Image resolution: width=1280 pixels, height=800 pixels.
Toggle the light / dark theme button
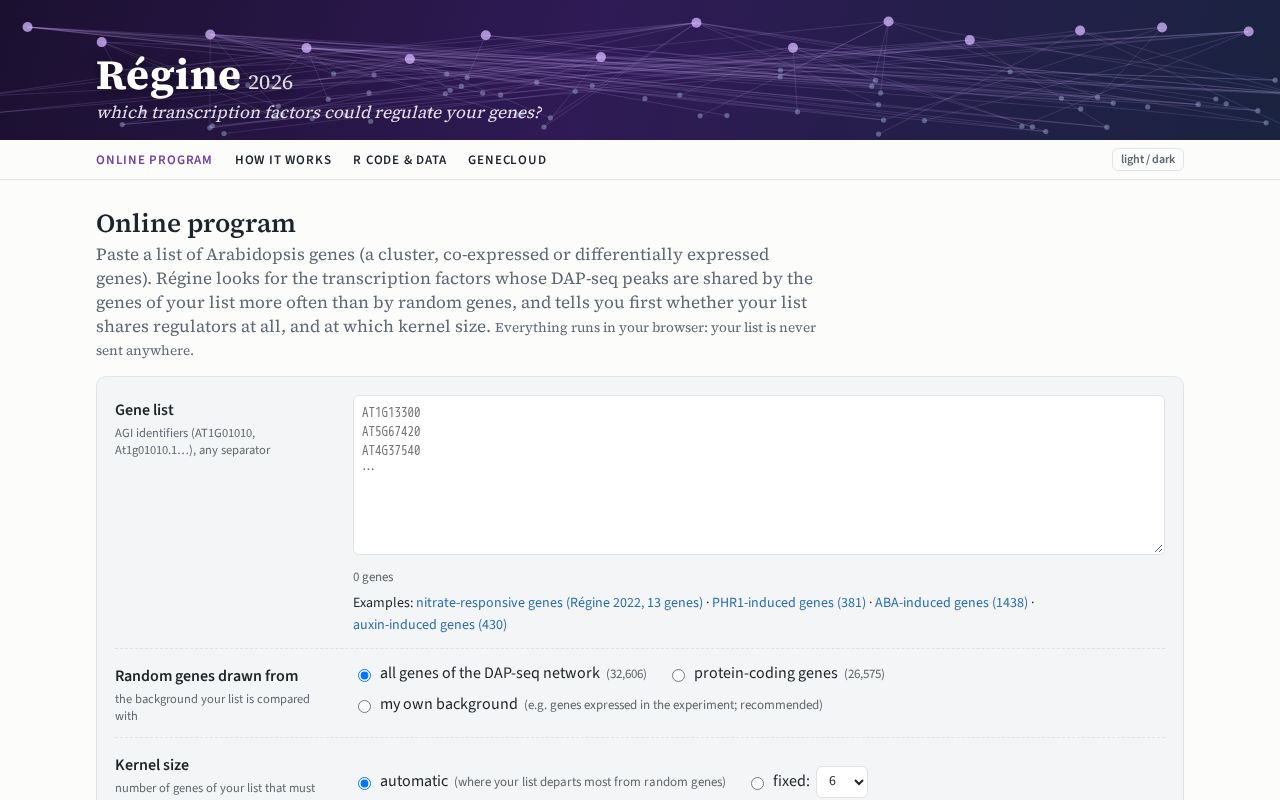click(x=1148, y=159)
